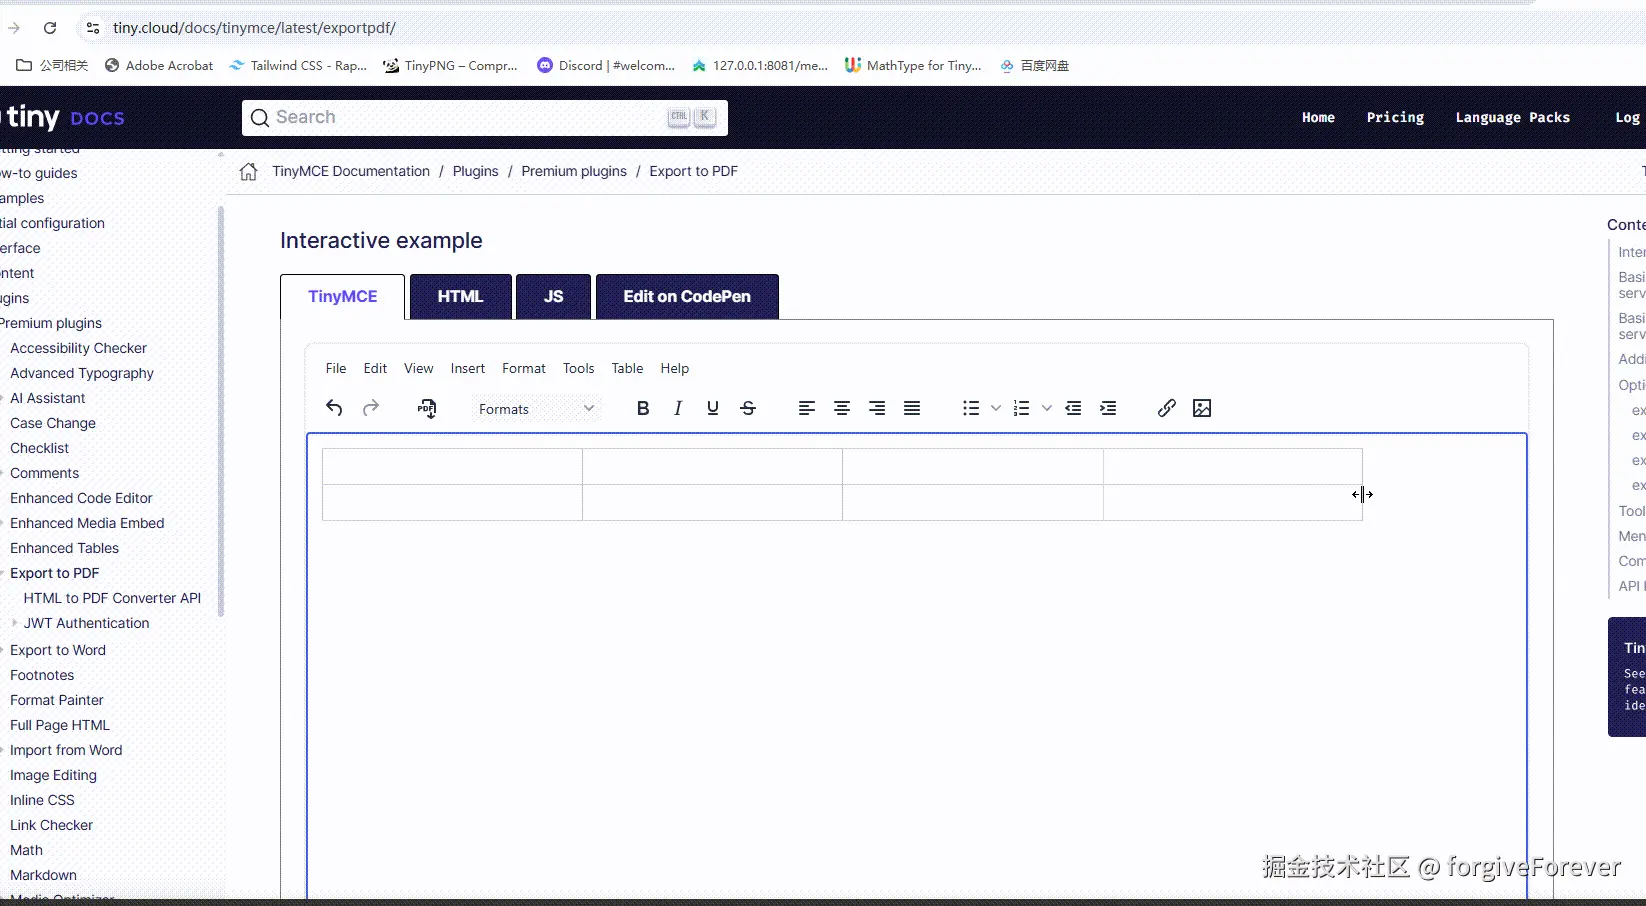This screenshot has height=906, width=1646.
Task: Apply italic formatting
Action: click(678, 408)
